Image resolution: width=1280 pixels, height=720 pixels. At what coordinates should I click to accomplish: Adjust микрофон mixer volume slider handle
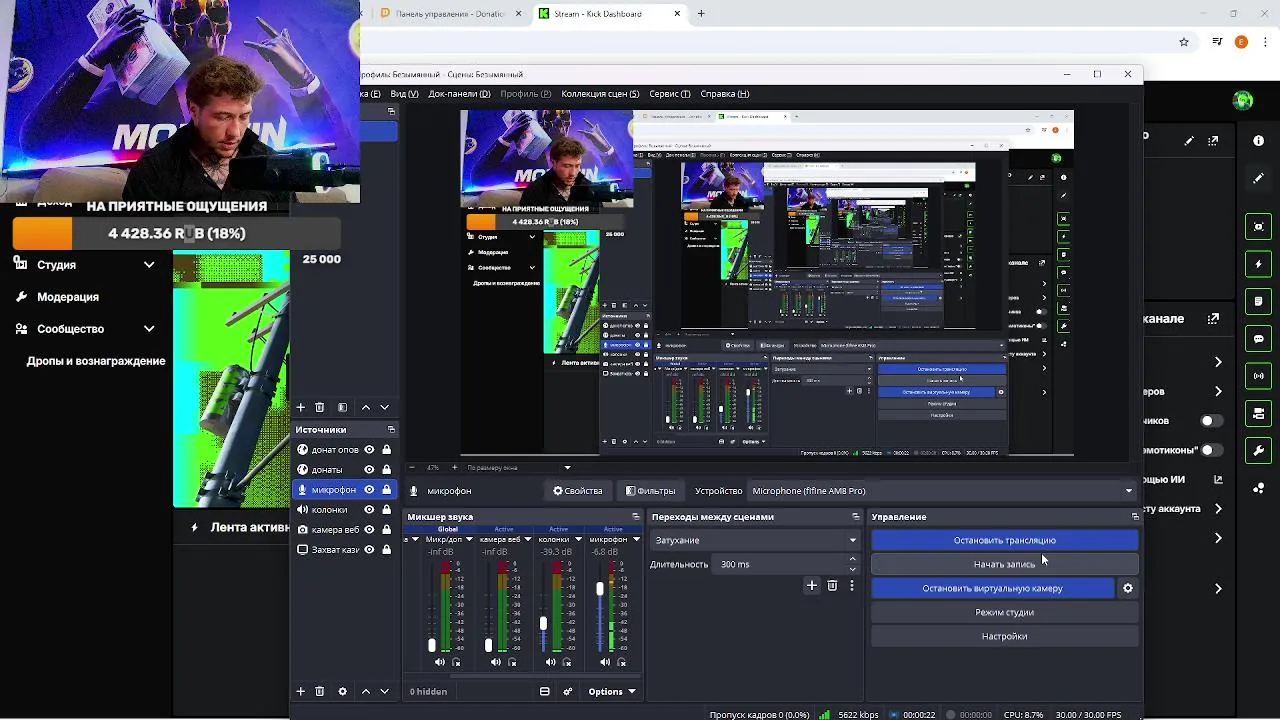click(600, 589)
